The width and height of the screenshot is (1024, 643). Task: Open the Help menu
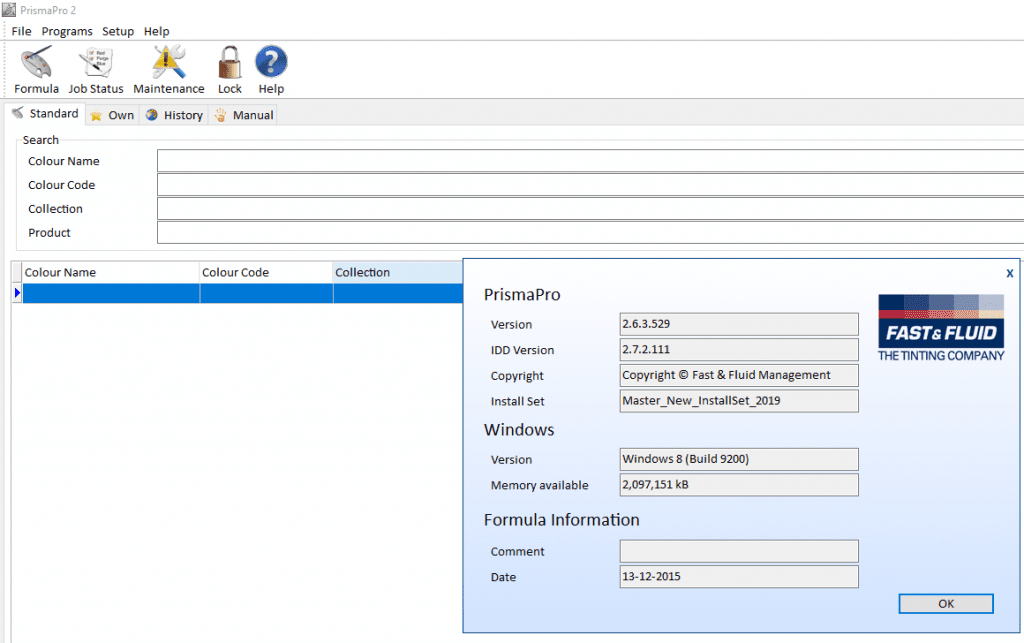tap(156, 31)
